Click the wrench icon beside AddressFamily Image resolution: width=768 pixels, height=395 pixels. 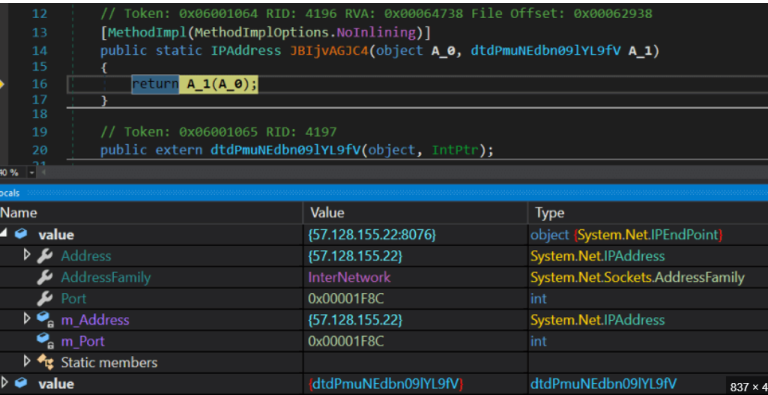click(45, 277)
